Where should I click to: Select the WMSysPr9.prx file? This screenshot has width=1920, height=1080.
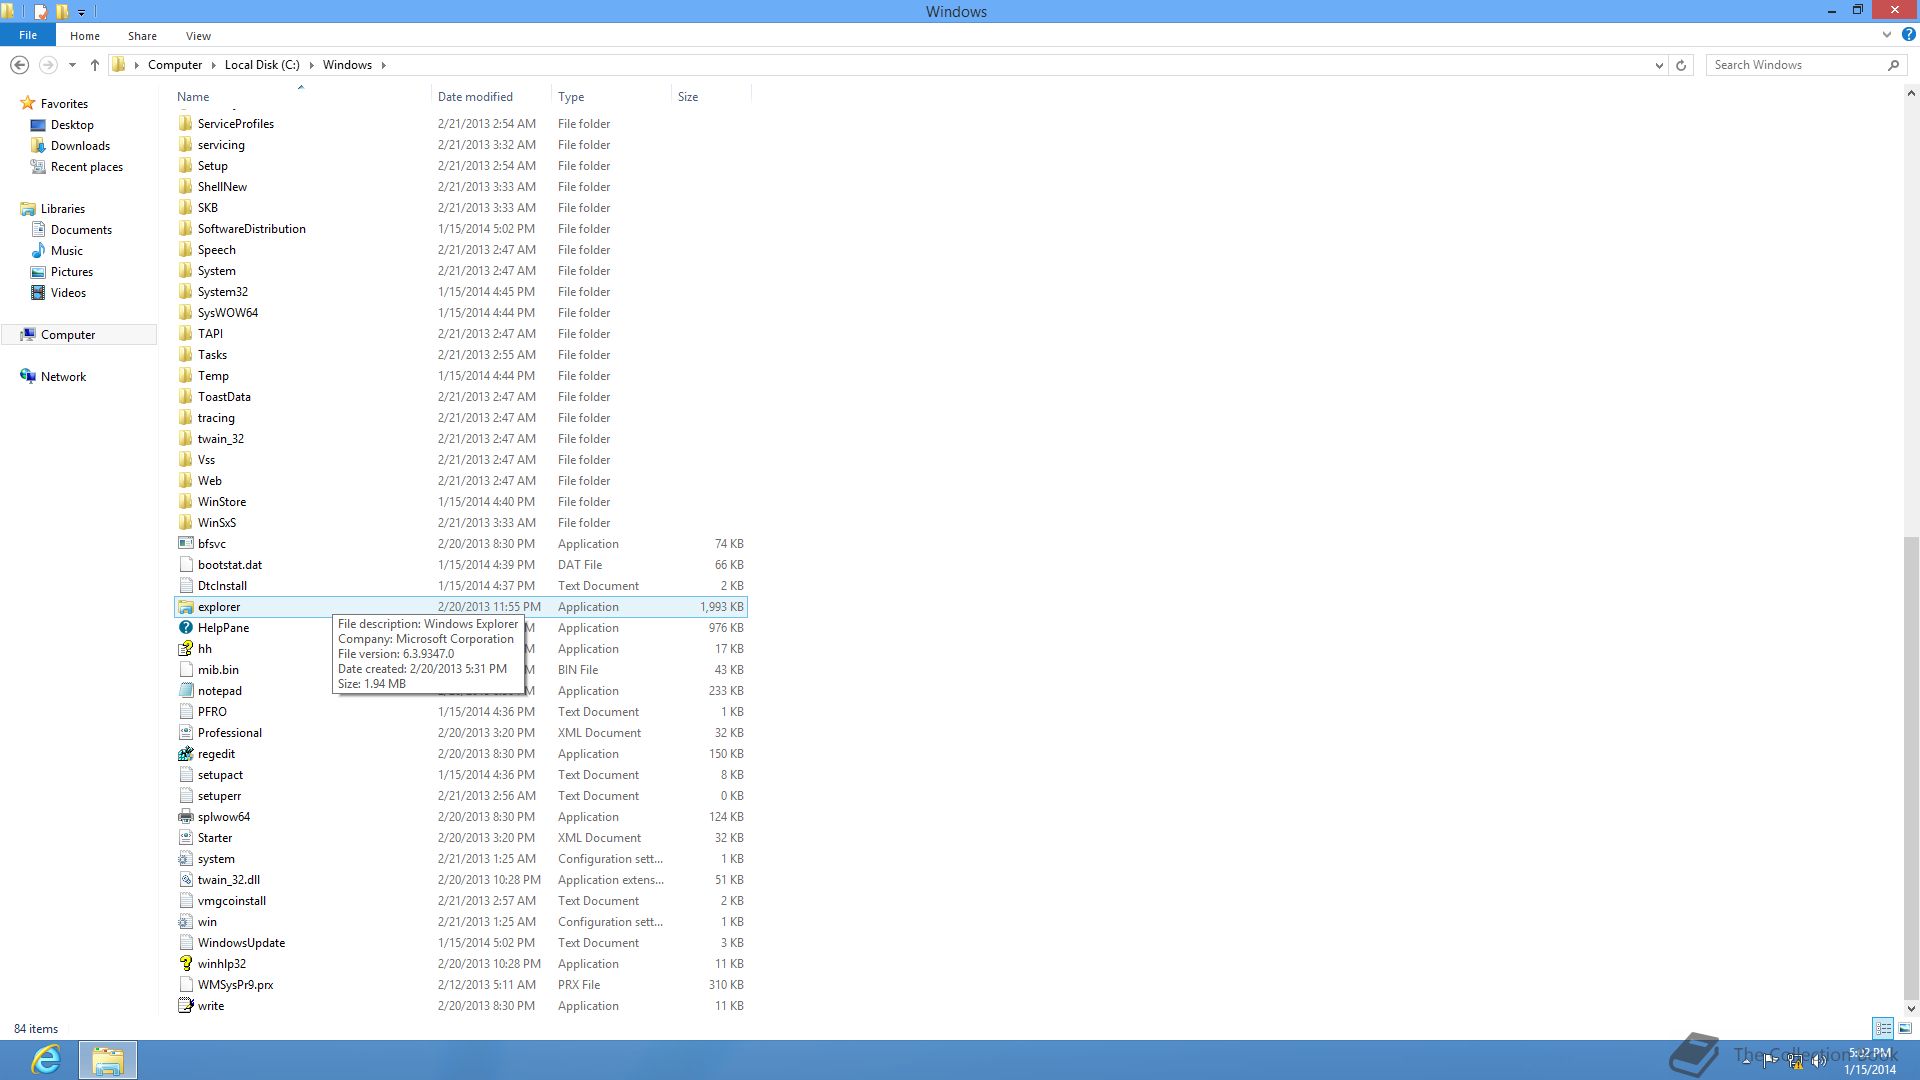pos(235,985)
